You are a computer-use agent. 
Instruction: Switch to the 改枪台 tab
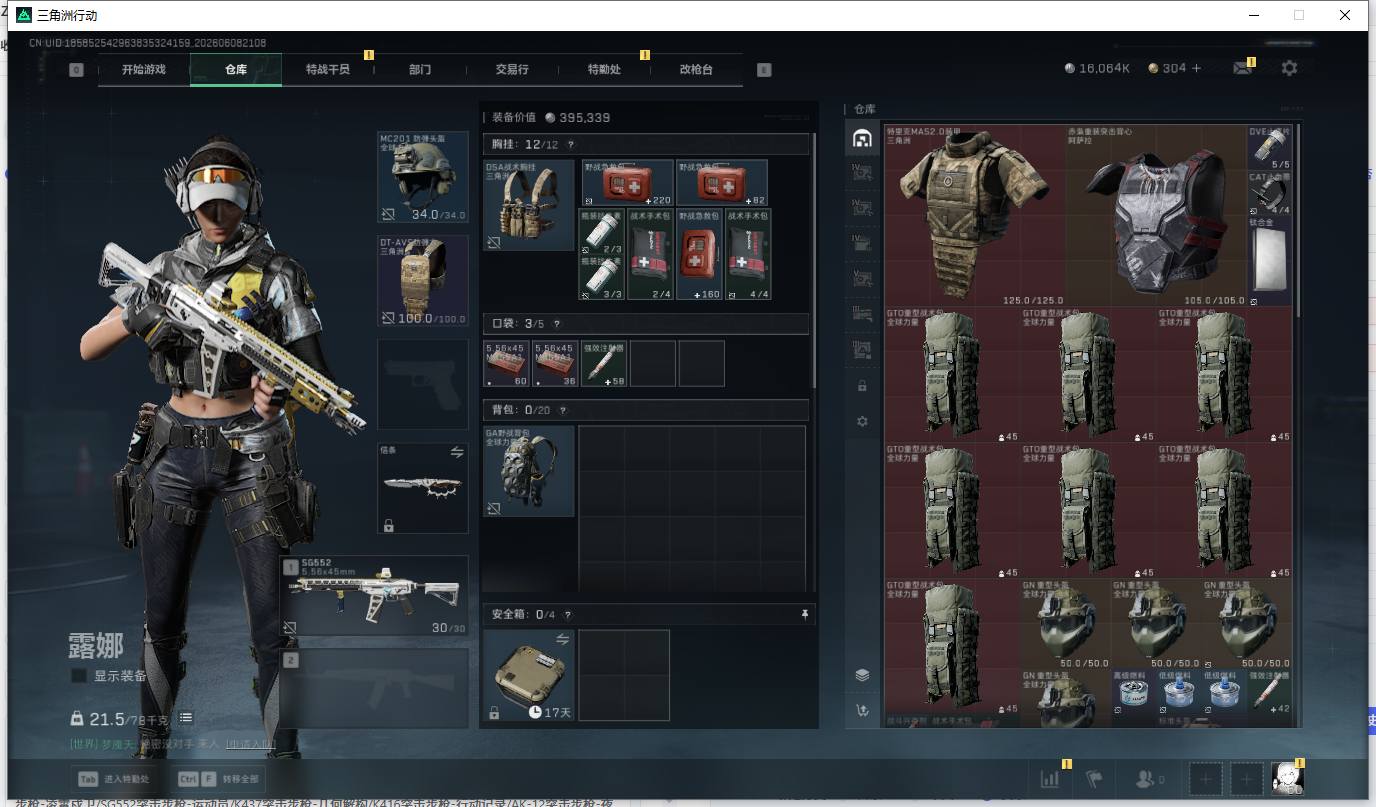tap(696, 70)
